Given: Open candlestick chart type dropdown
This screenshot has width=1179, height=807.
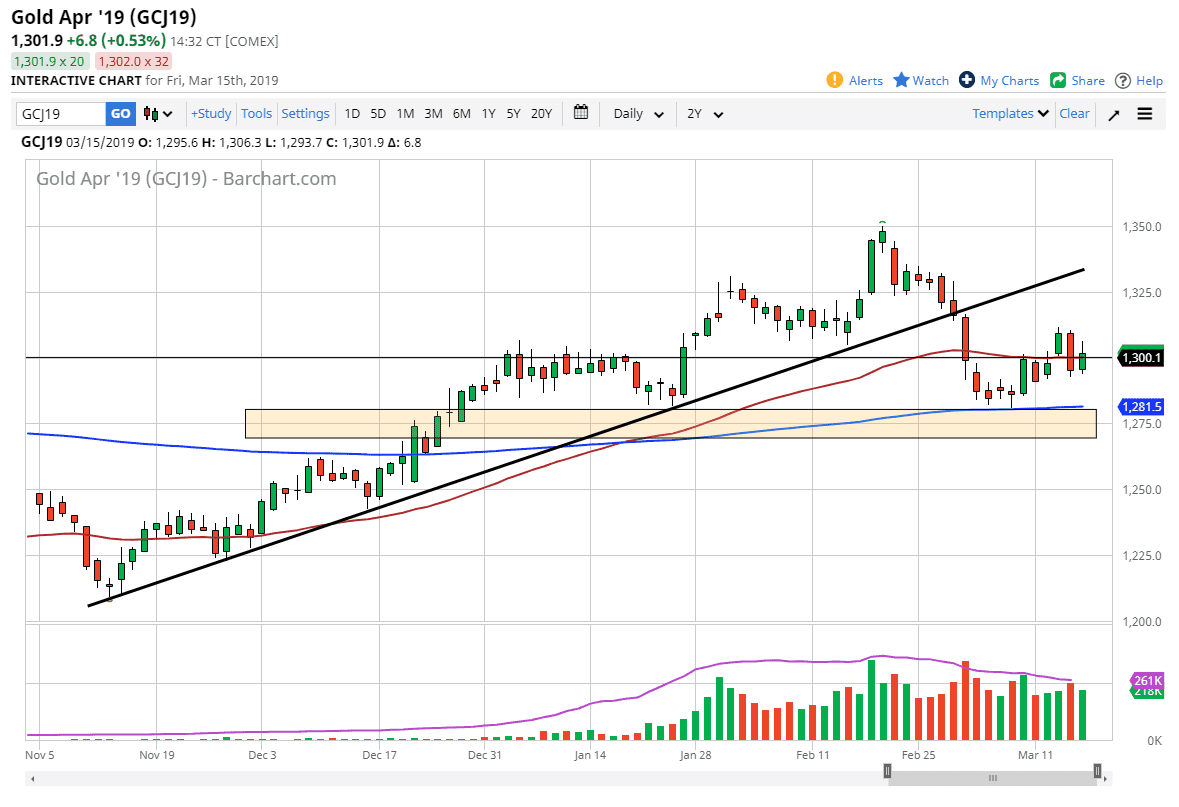Looking at the screenshot, I should [158, 114].
